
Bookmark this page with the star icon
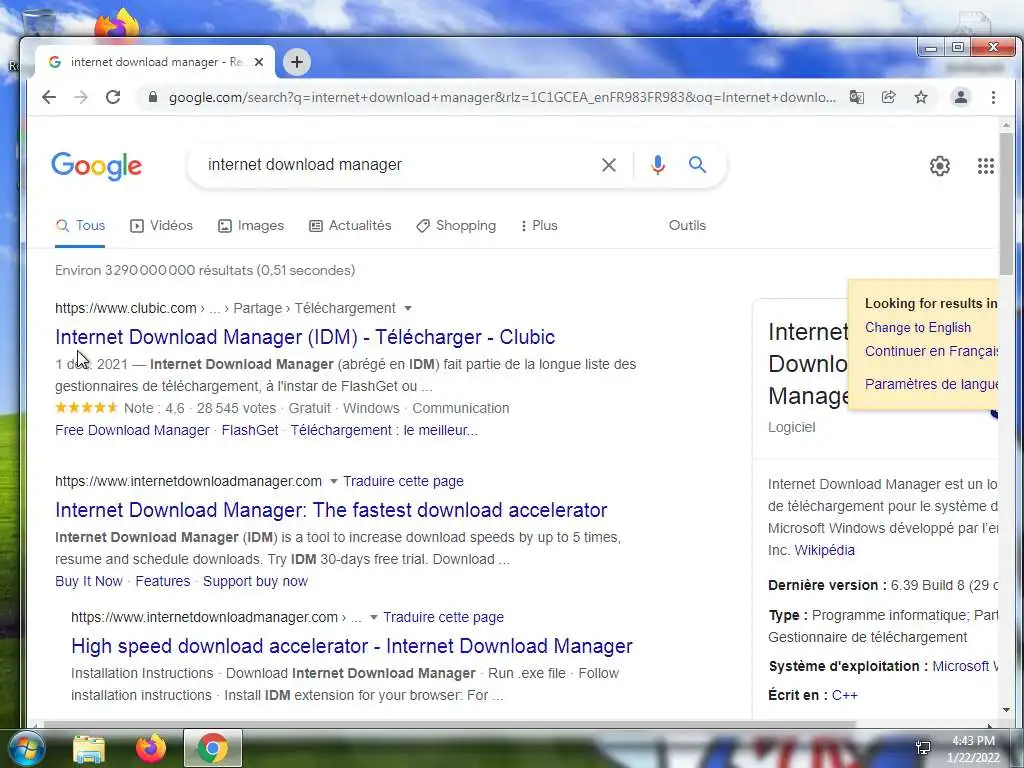point(921,97)
